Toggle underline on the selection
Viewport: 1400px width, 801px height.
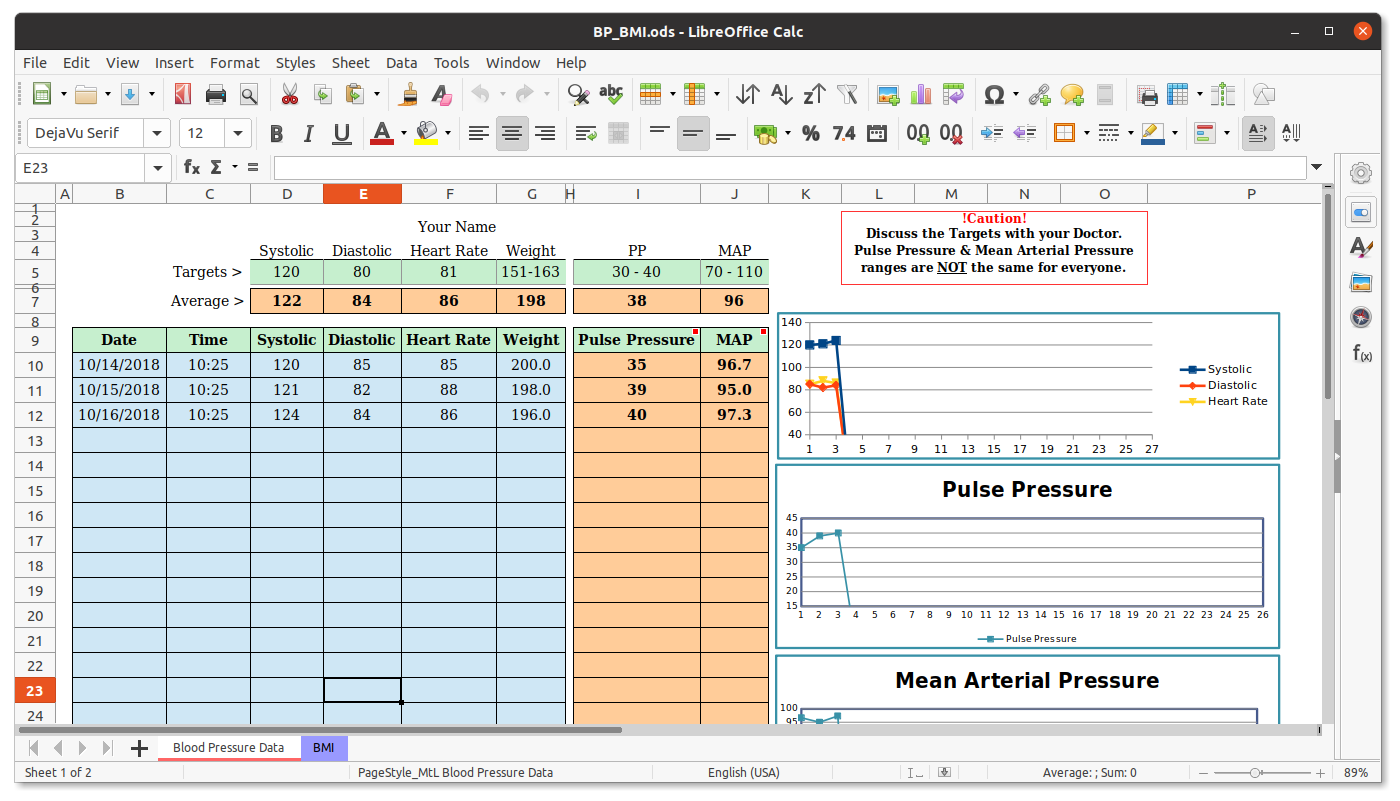click(x=341, y=133)
